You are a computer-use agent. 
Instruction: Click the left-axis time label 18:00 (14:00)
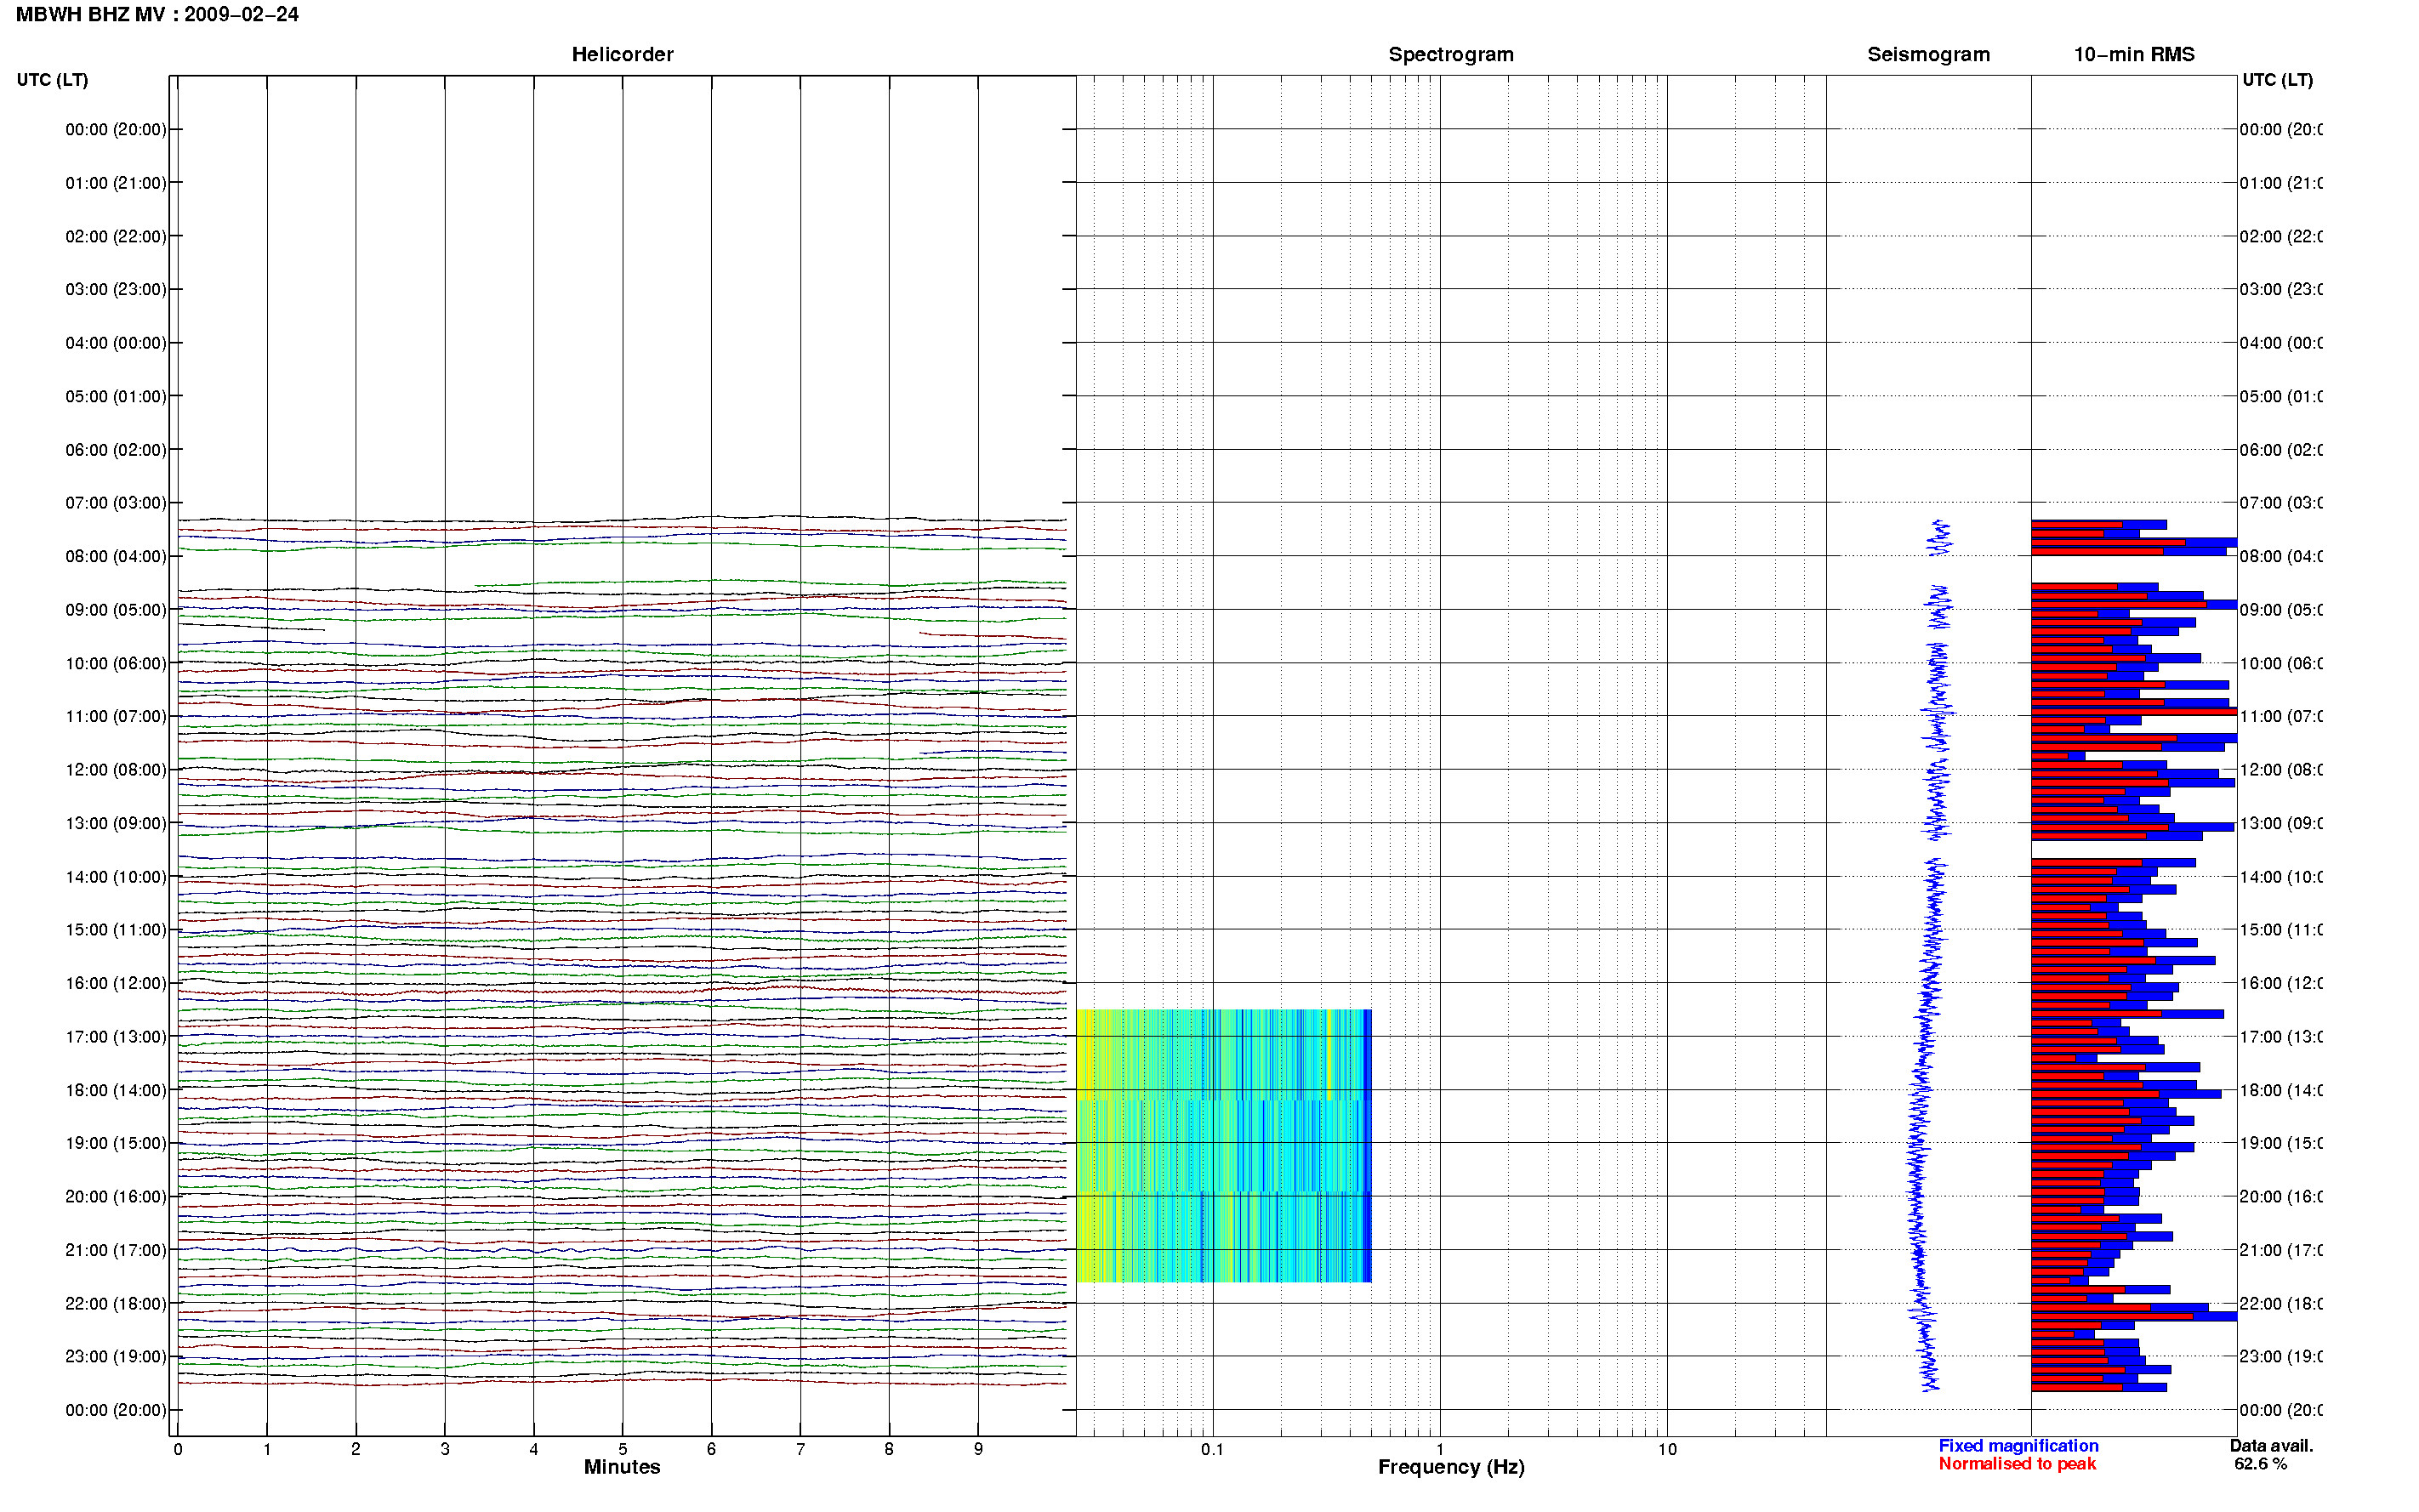pyautogui.click(x=116, y=1090)
